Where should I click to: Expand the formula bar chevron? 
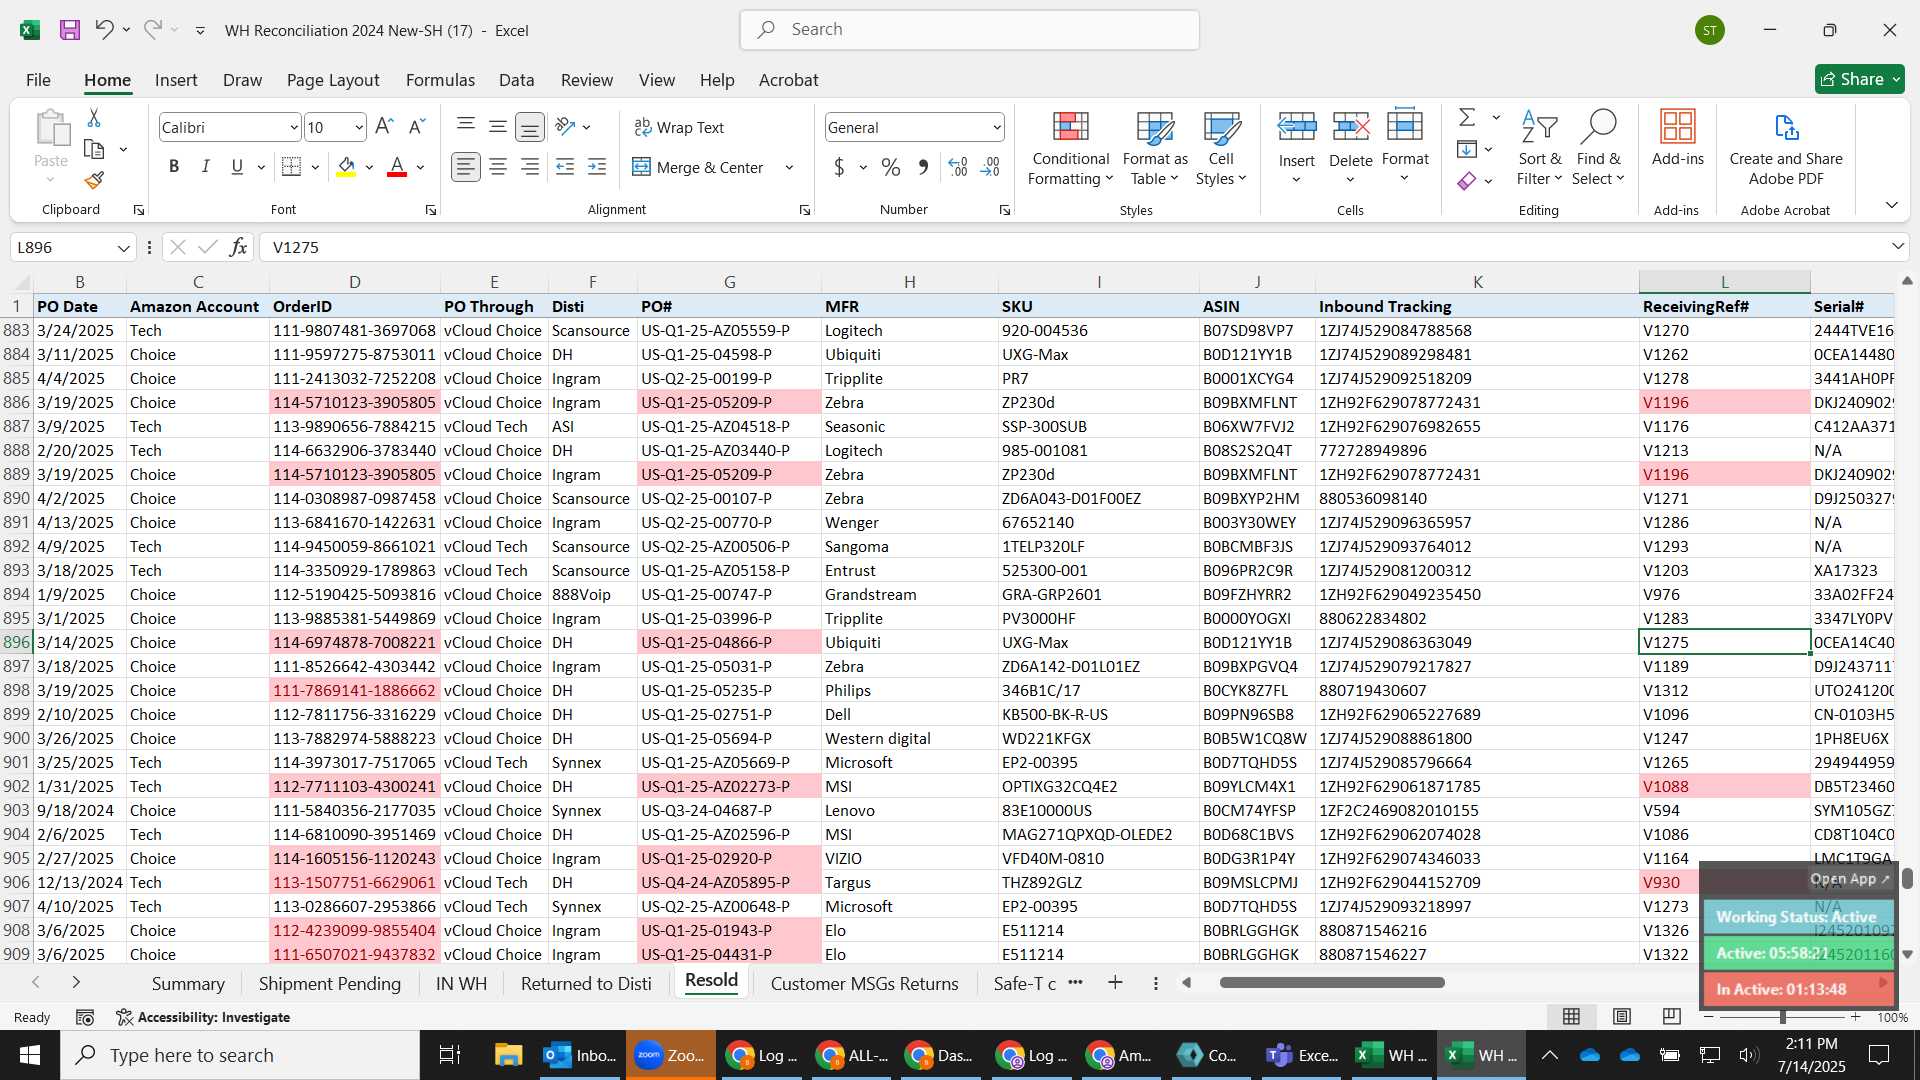click(1897, 247)
